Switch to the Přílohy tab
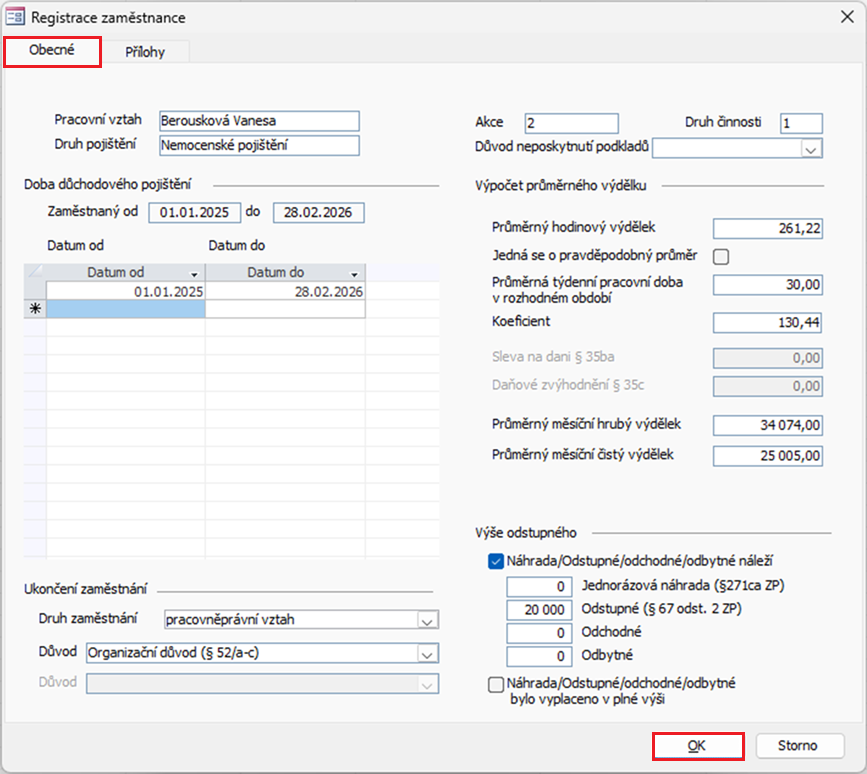The image size is (867, 774). tap(146, 52)
